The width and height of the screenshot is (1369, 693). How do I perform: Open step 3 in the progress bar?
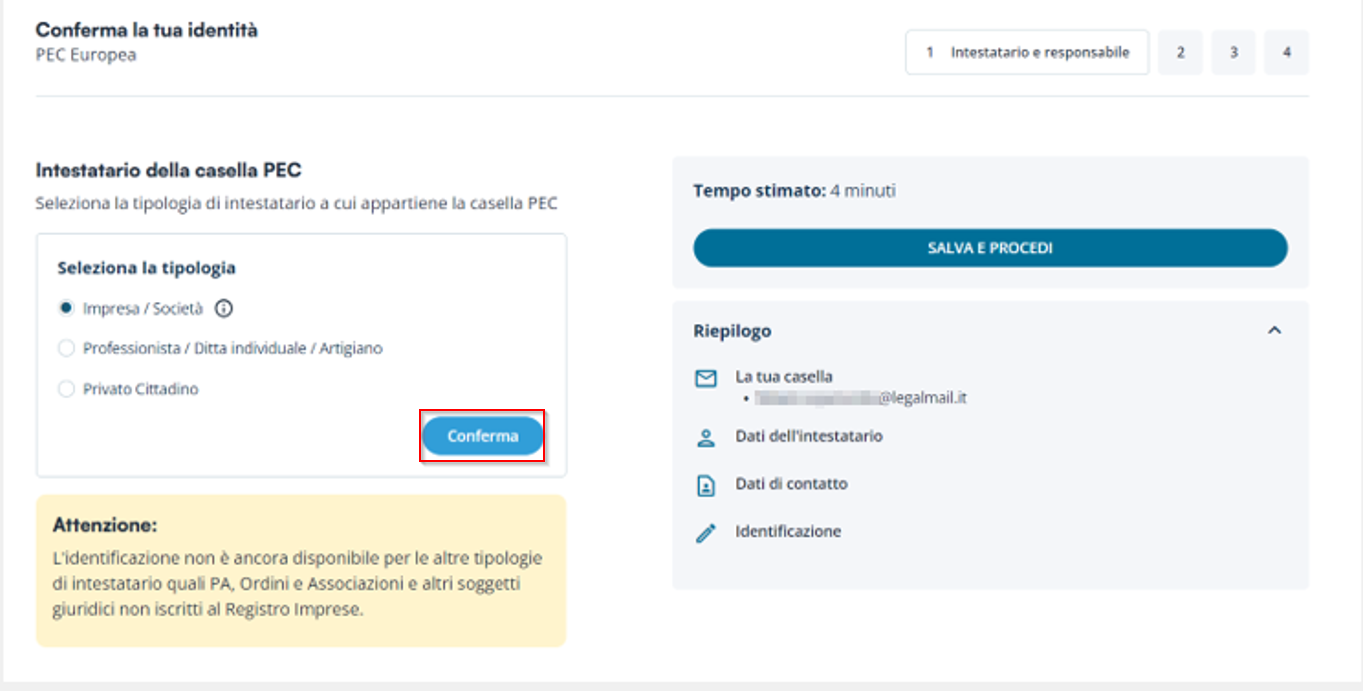click(x=1233, y=53)
